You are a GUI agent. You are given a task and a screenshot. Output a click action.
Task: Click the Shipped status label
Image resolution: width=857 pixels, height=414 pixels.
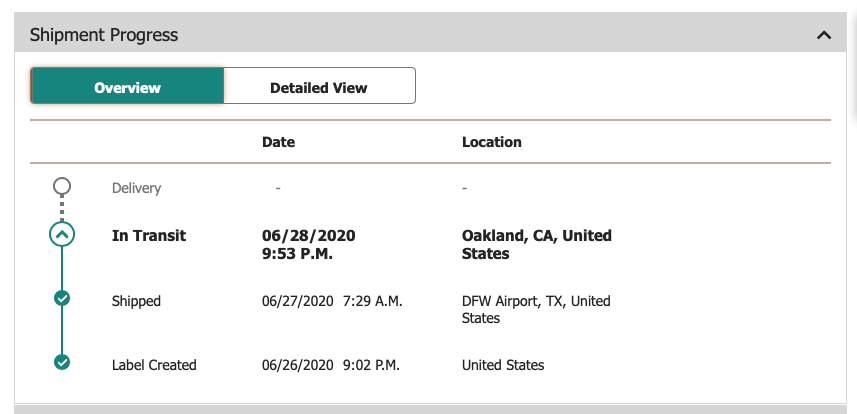tap(136, 301)
